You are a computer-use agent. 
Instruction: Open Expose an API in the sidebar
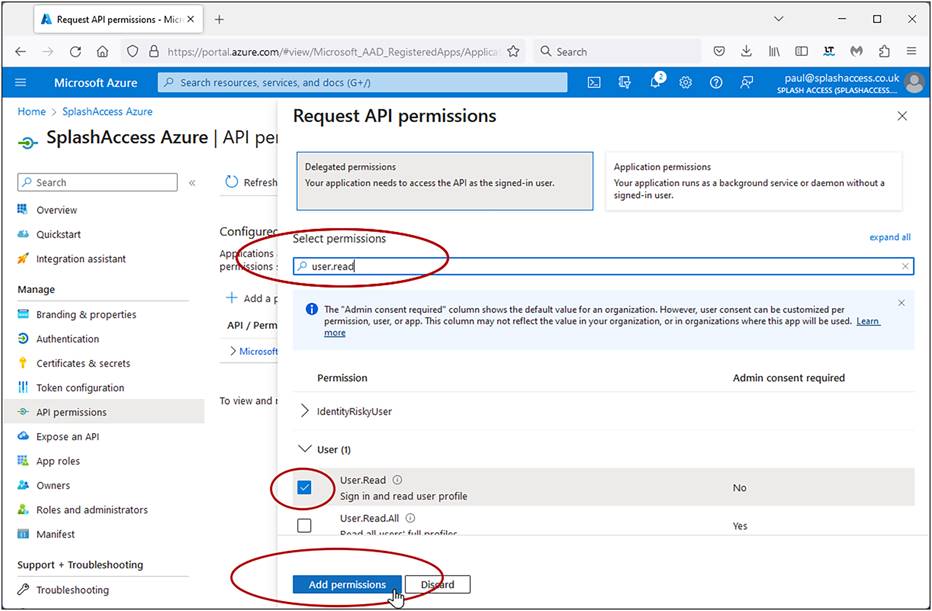pyautogui.click(x=68, y=436)
